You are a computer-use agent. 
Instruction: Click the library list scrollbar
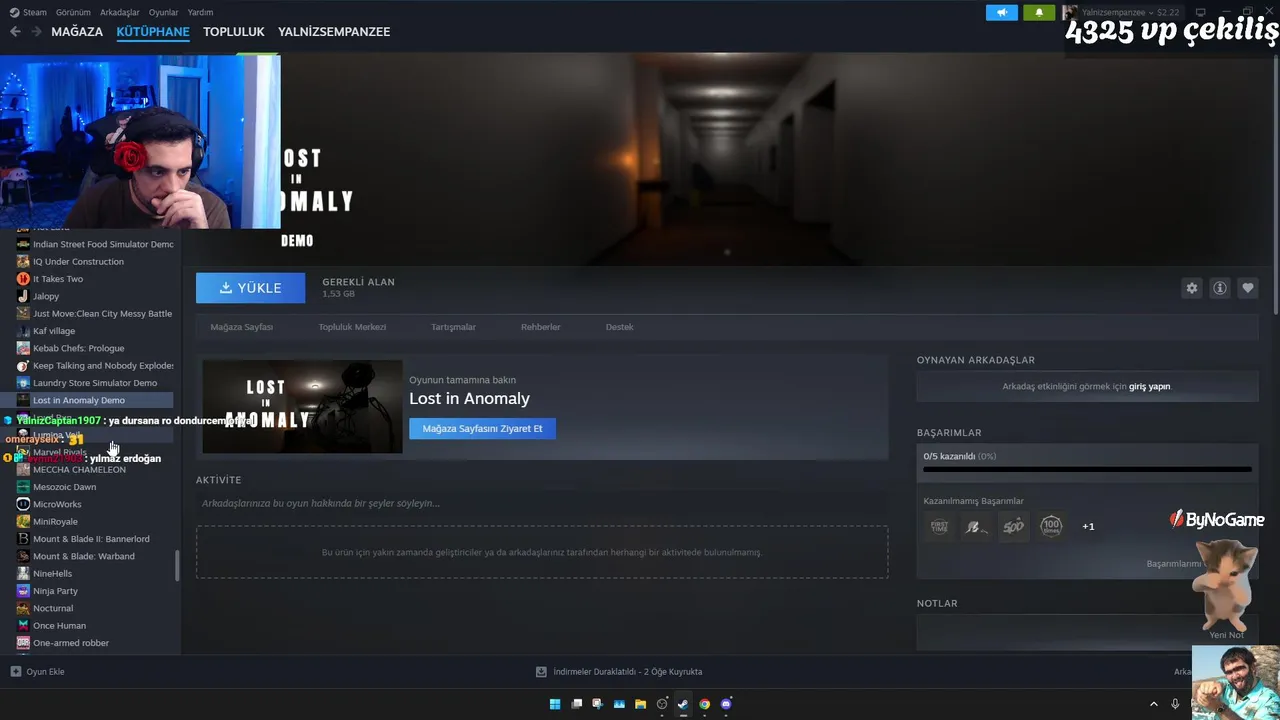[x=177, y=566]
